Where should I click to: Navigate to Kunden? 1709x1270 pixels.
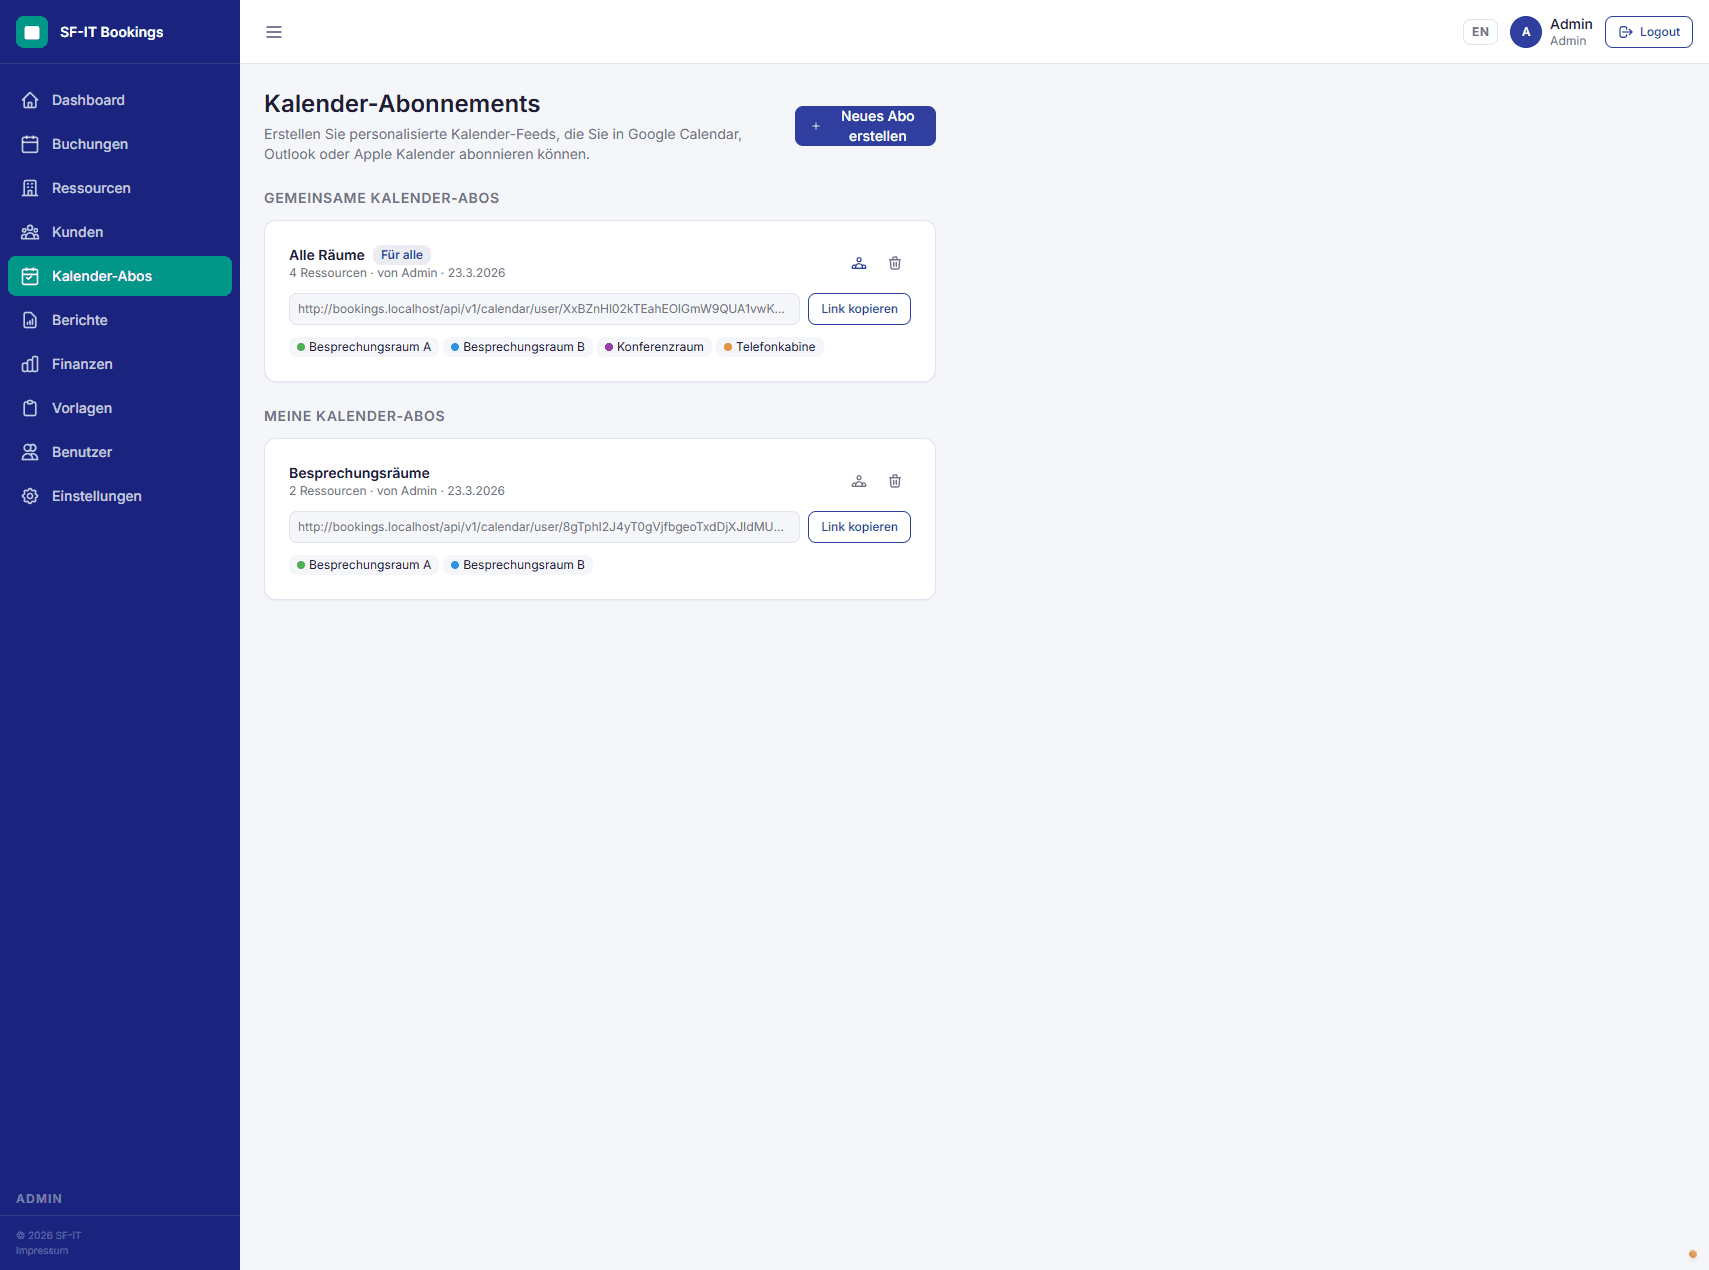coord(120,232)
